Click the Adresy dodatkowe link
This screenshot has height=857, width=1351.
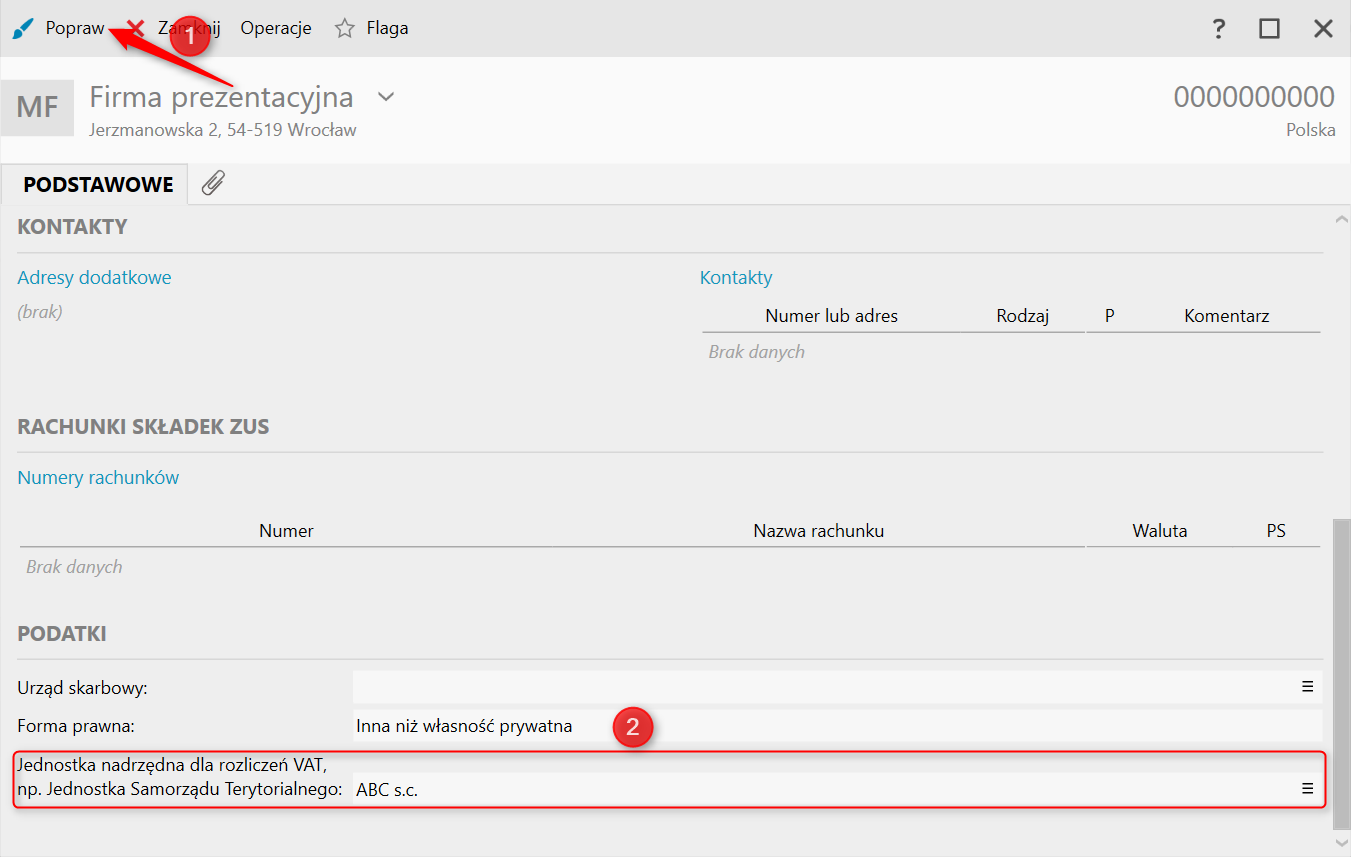[x=94, y=278]
